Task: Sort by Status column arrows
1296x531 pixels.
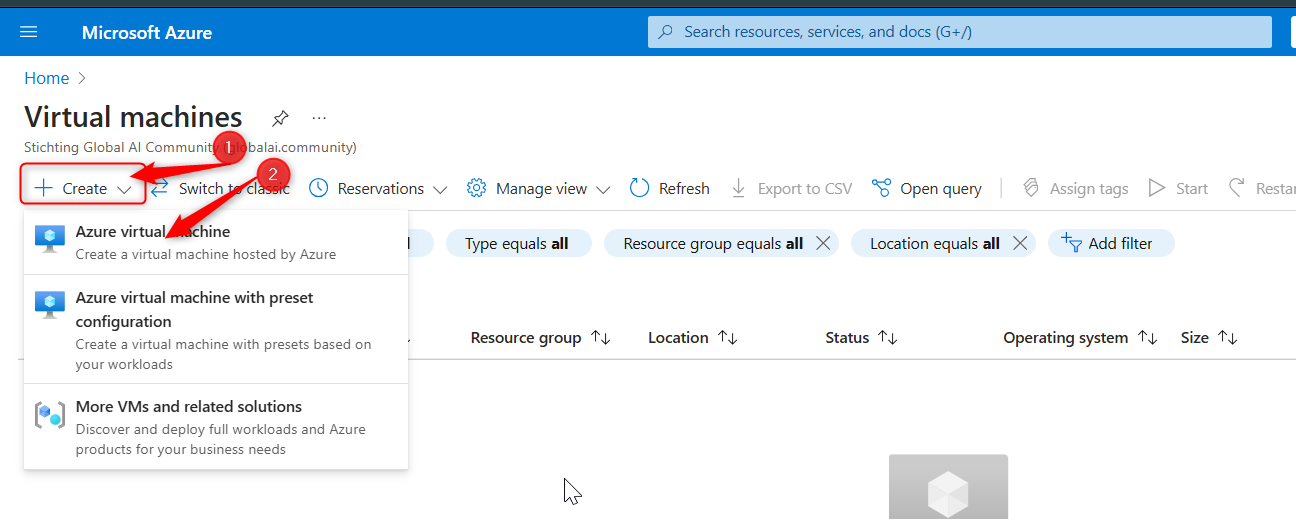Action: [x=887, y=338]
